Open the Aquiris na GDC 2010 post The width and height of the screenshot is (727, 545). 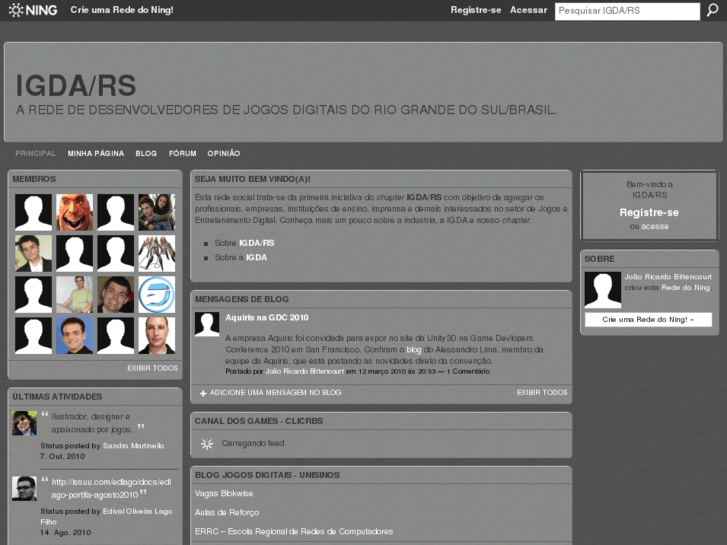click(267, 318)
